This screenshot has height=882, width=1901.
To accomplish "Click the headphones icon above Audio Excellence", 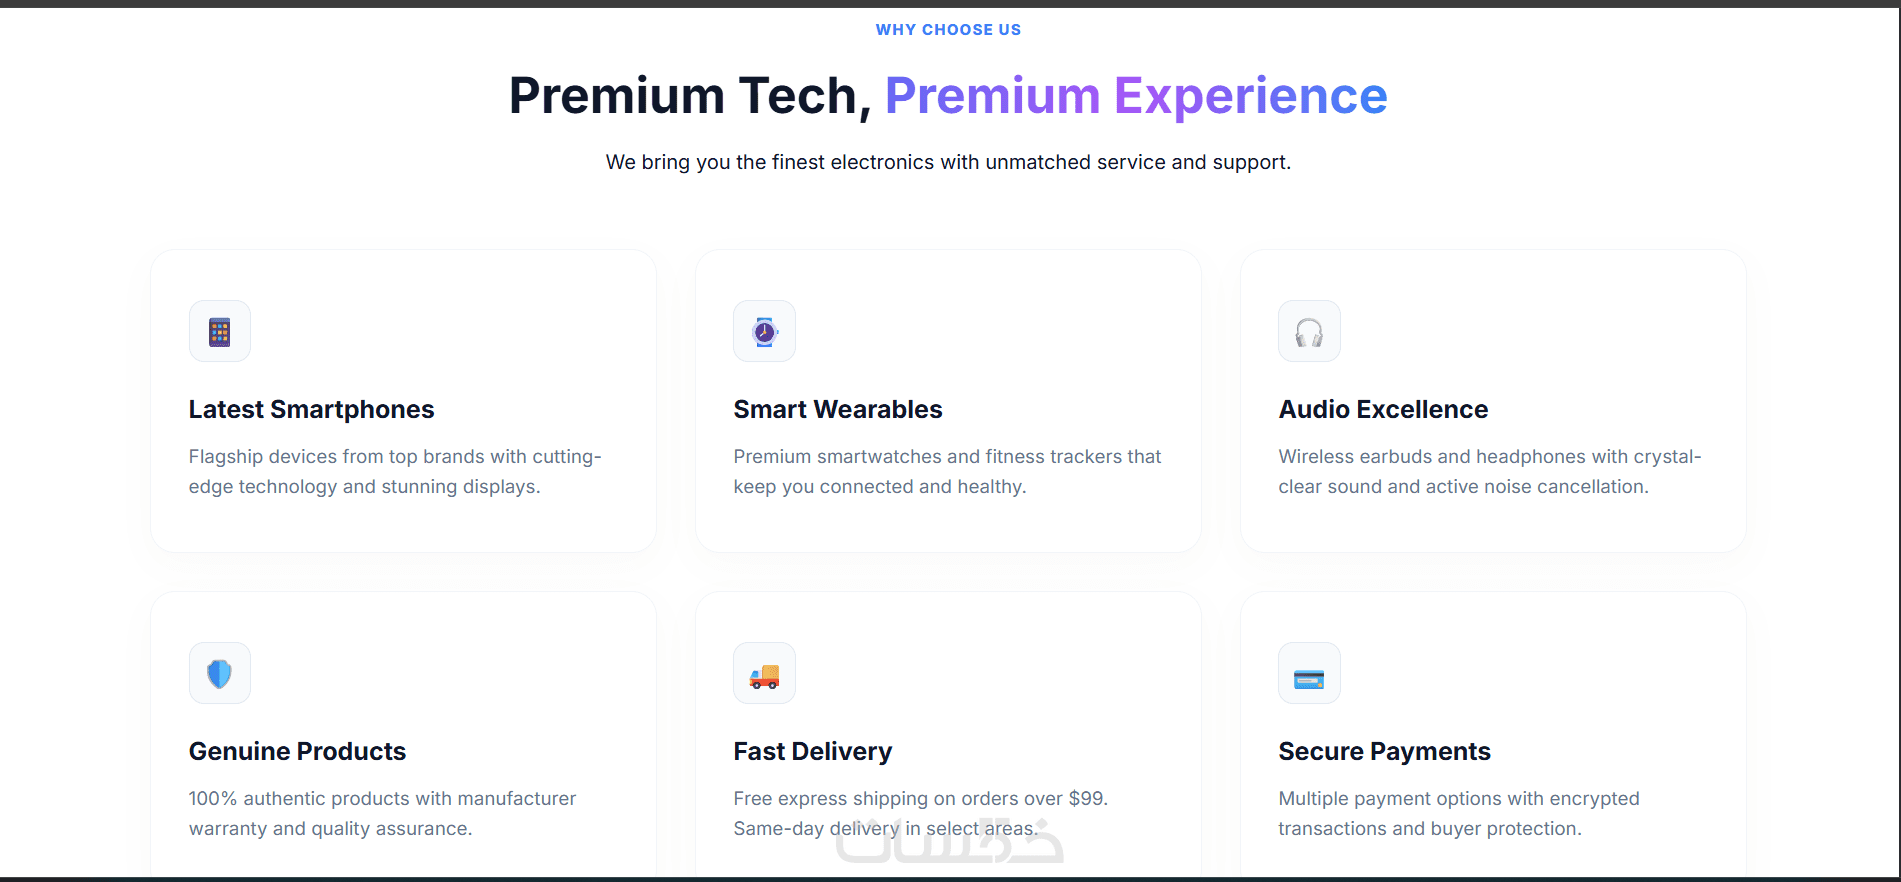I will tap(1309, 332).
